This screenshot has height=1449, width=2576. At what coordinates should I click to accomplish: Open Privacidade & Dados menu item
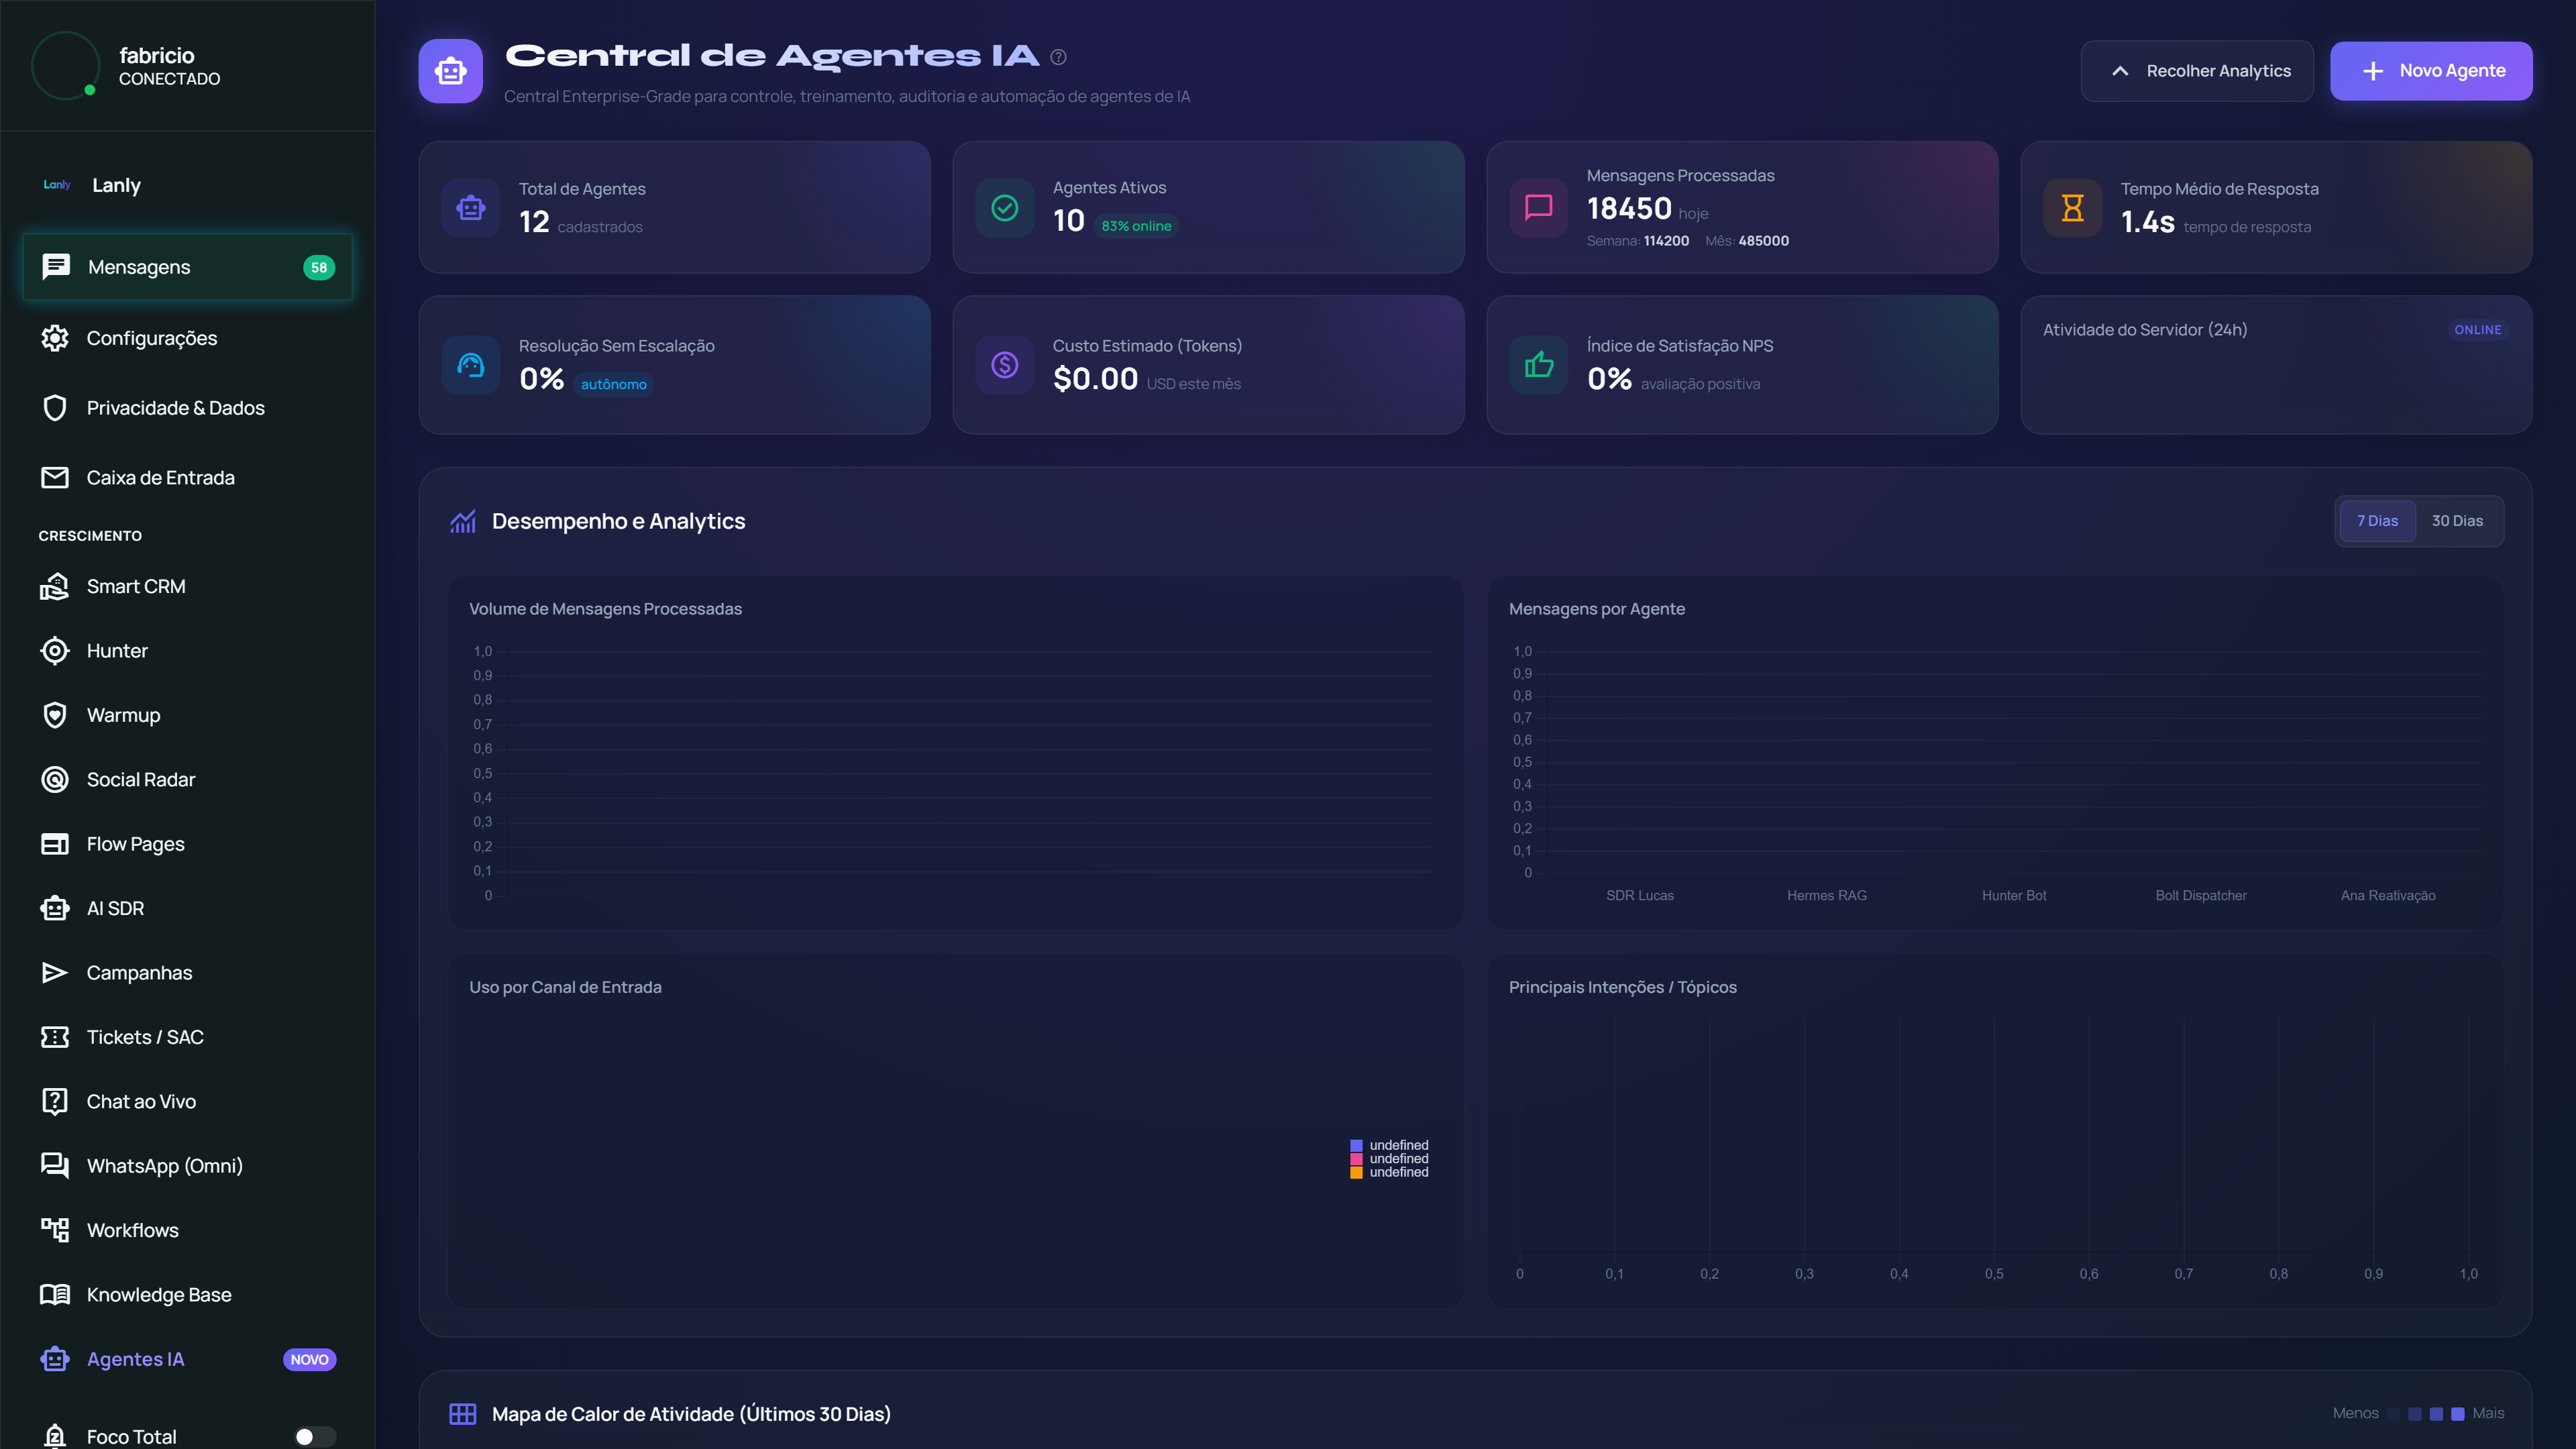point(188,408)
